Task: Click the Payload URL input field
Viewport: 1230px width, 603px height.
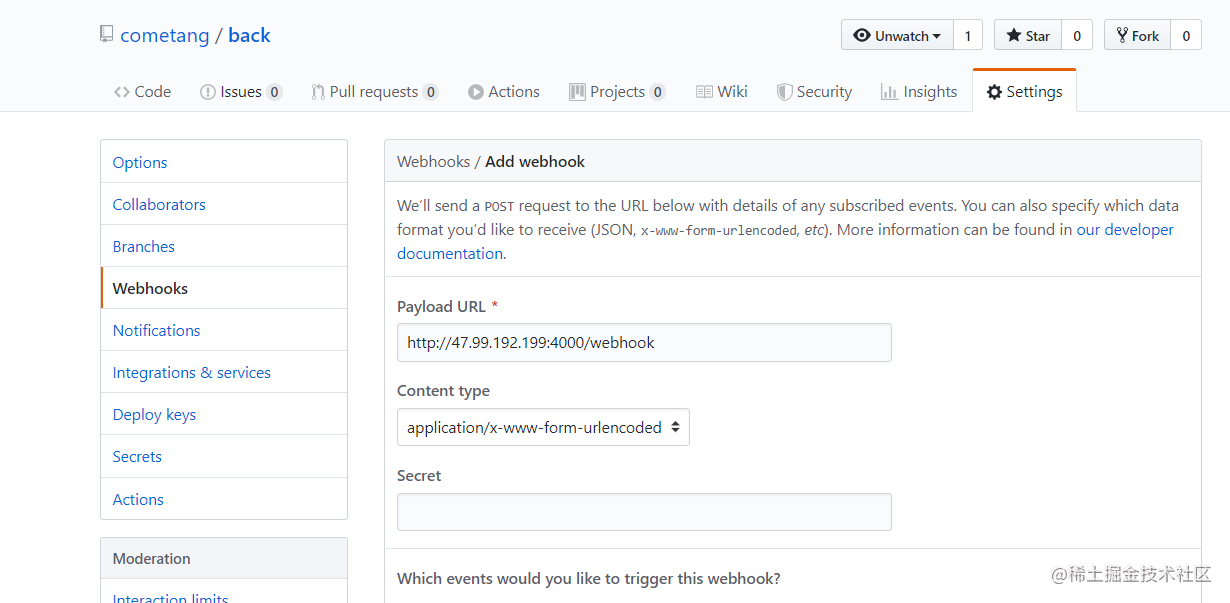Action: 644,342
